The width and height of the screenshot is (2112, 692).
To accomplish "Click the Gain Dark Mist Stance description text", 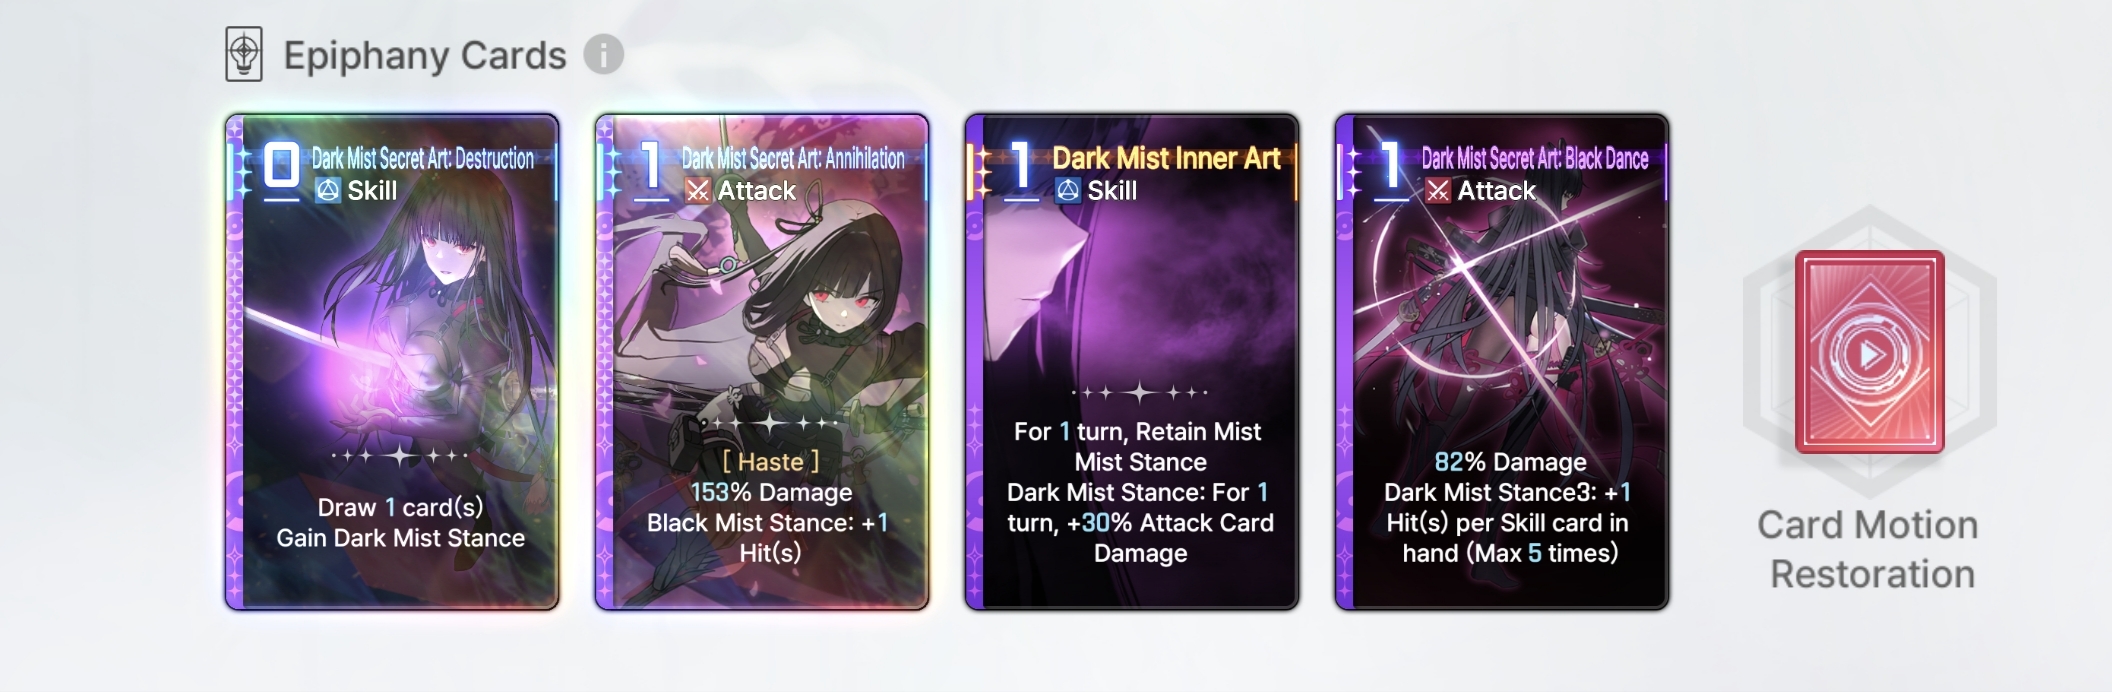I will click(x=401, y=538).
